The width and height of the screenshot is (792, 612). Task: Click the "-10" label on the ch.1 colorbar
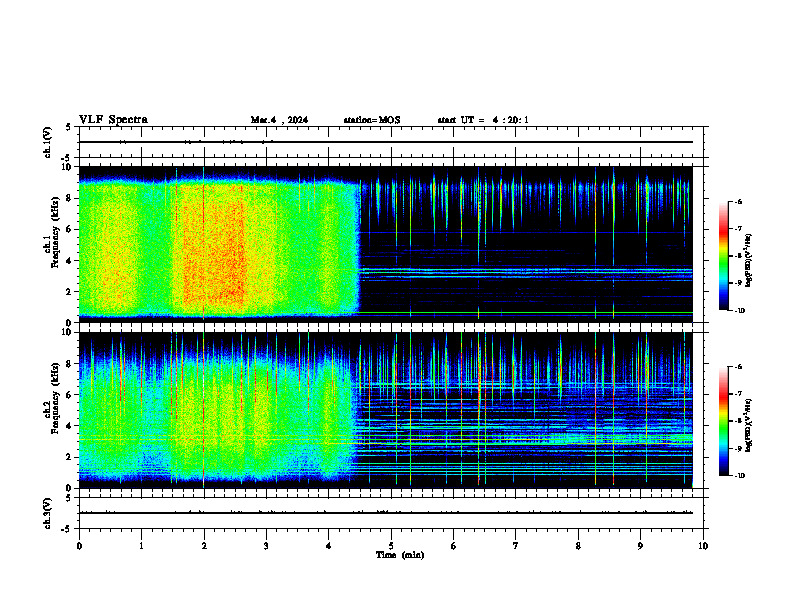(x=739, y=311)
